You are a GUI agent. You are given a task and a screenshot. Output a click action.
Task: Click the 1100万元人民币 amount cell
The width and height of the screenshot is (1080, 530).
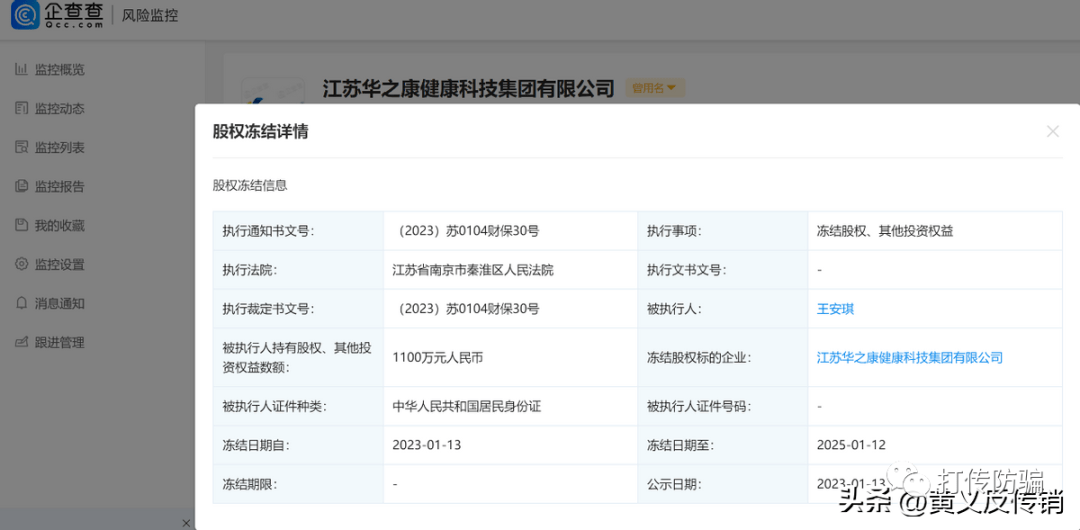click(x=438, y=358)
